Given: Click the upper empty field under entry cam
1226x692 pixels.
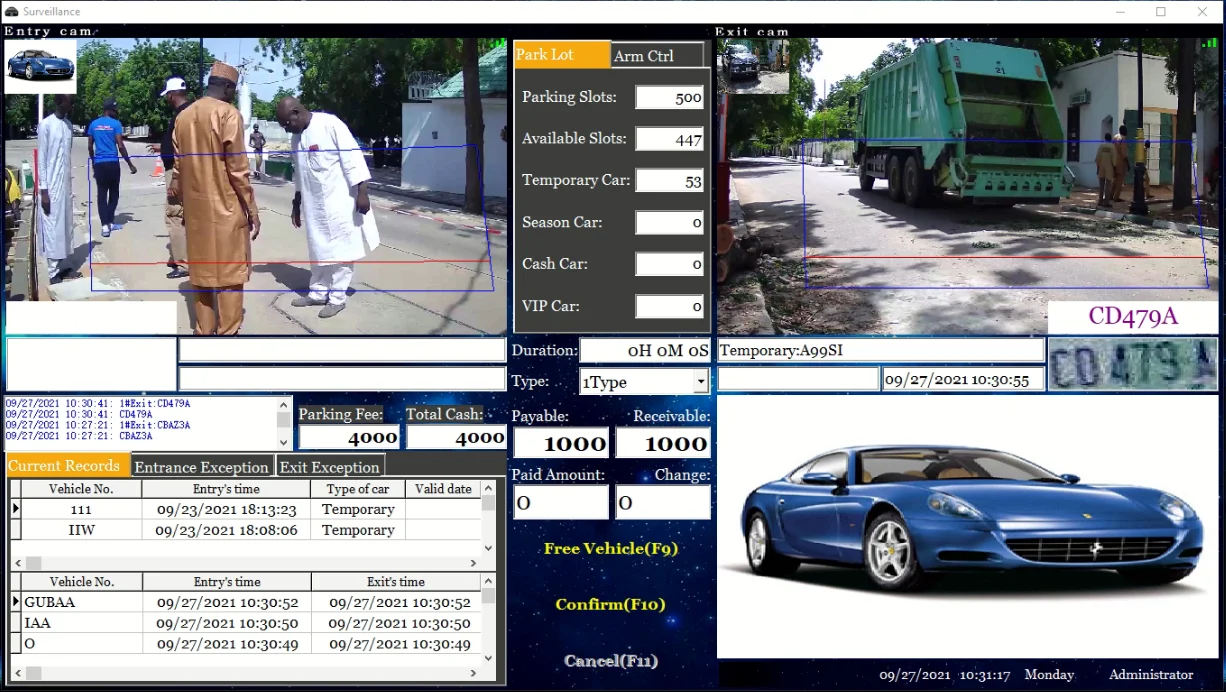Looking at the screenshot, I should click(342, 350).
